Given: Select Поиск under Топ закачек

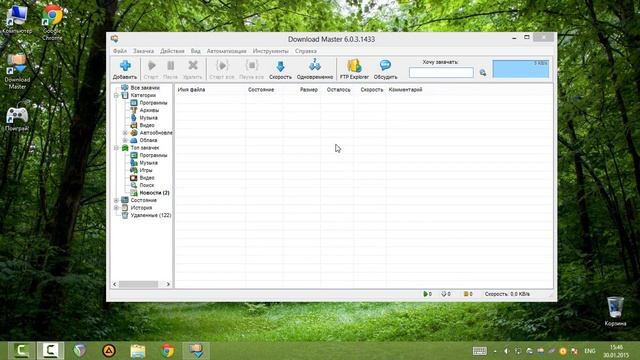Looking at the screenshot, I should pyautogui.click(x=147, y=185).
